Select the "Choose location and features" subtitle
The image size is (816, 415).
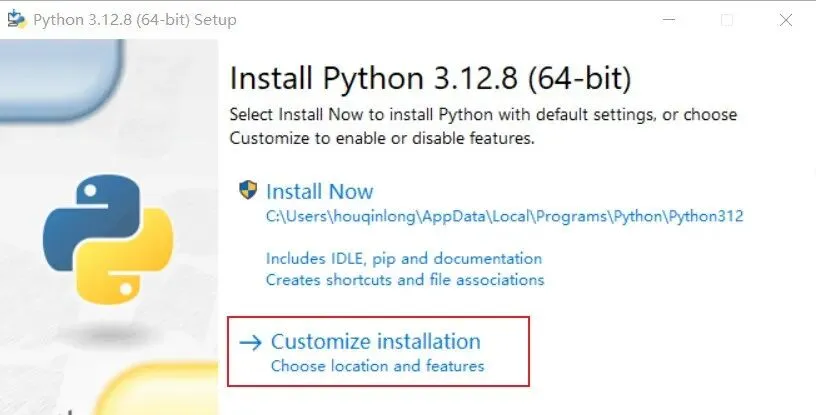tap(377, 366)
